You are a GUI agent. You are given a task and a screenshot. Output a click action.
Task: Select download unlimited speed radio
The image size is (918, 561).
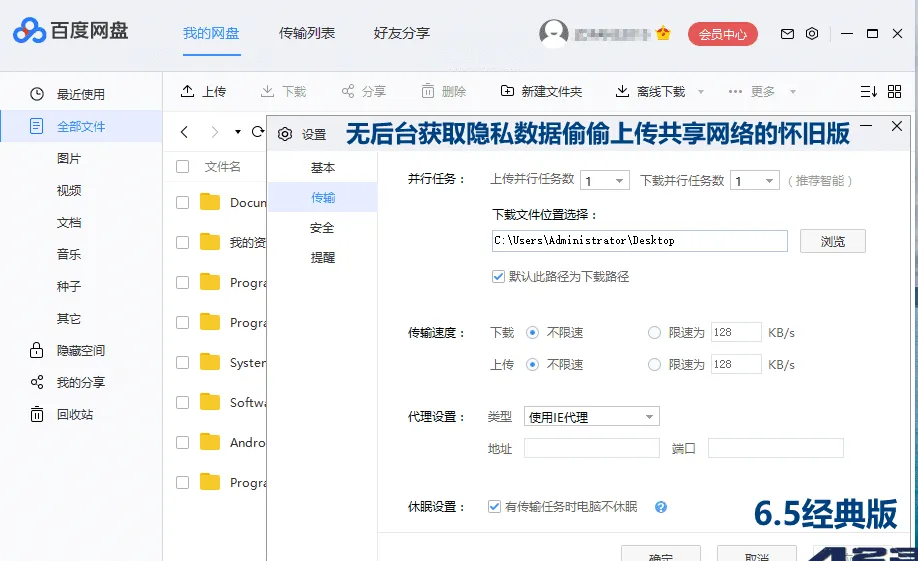(532, 333)
